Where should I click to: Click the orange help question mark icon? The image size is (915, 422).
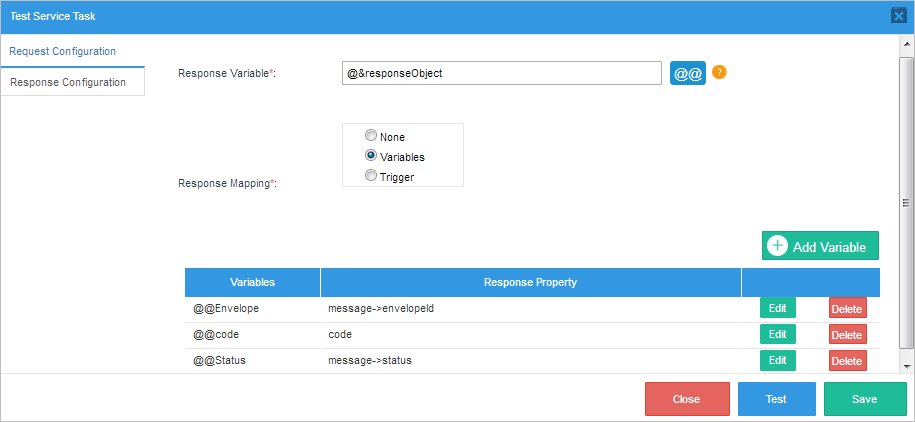click(x=718, y=73)
